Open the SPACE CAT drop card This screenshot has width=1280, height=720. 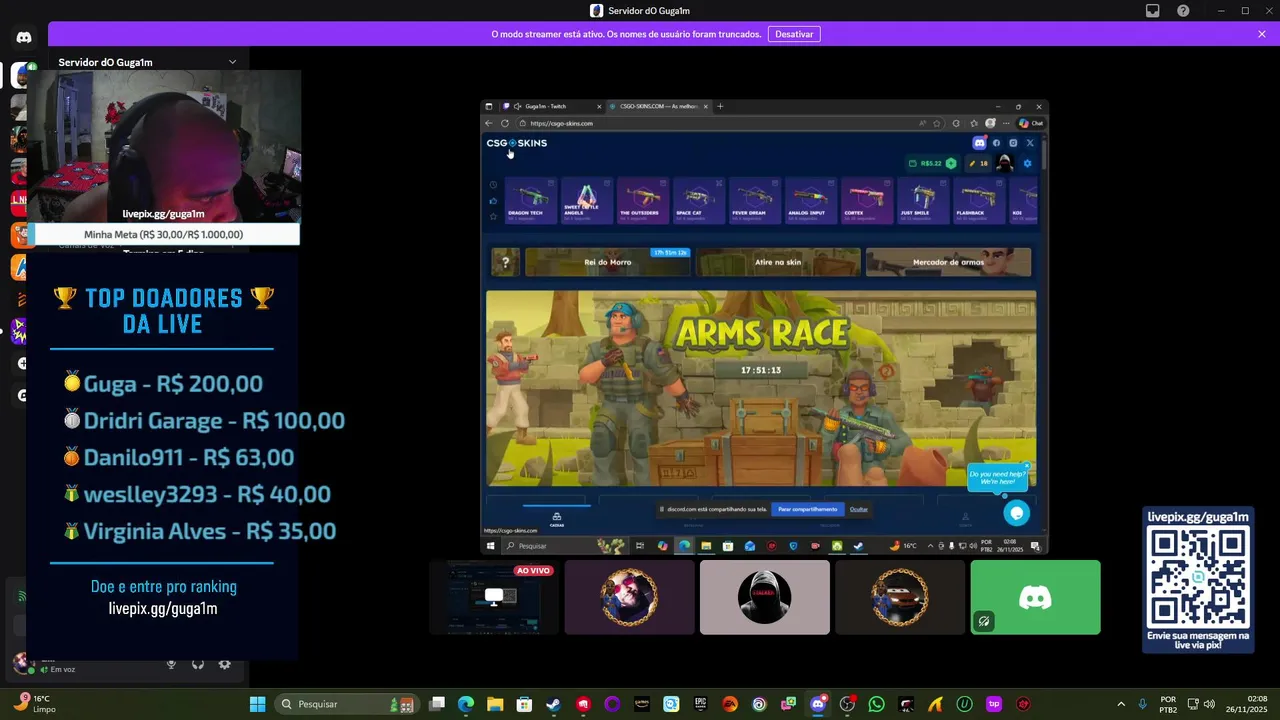(698, 201)
